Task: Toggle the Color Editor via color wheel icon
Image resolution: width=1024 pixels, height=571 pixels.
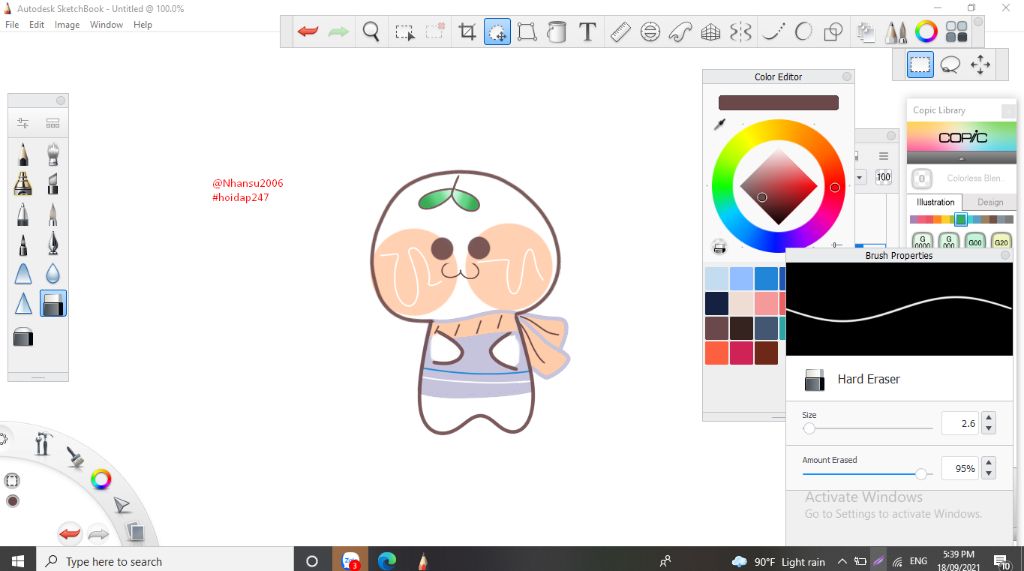Action: click(926, 31)
